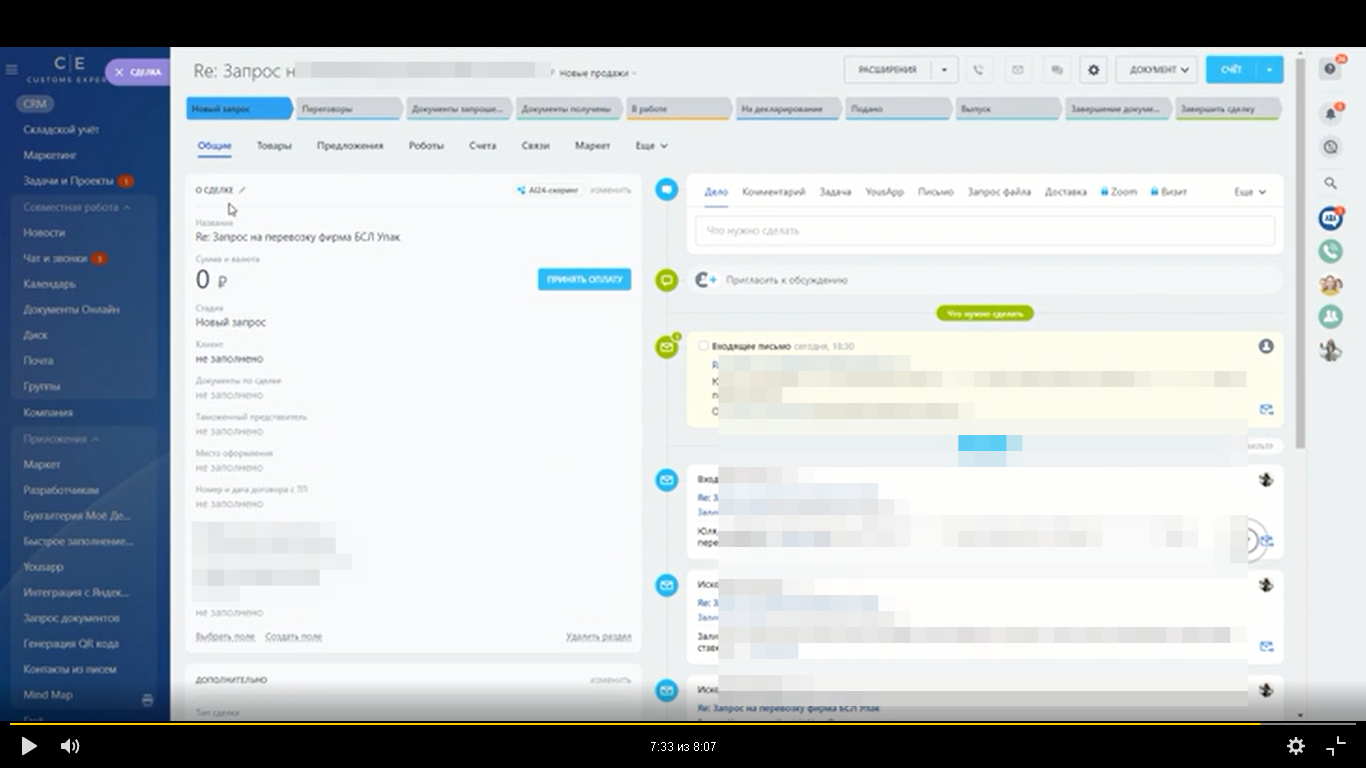Click the Пригласить к обсуждению field
Image resolution: width=1366 pixels, height=768 pixels.
coord(985,280)
